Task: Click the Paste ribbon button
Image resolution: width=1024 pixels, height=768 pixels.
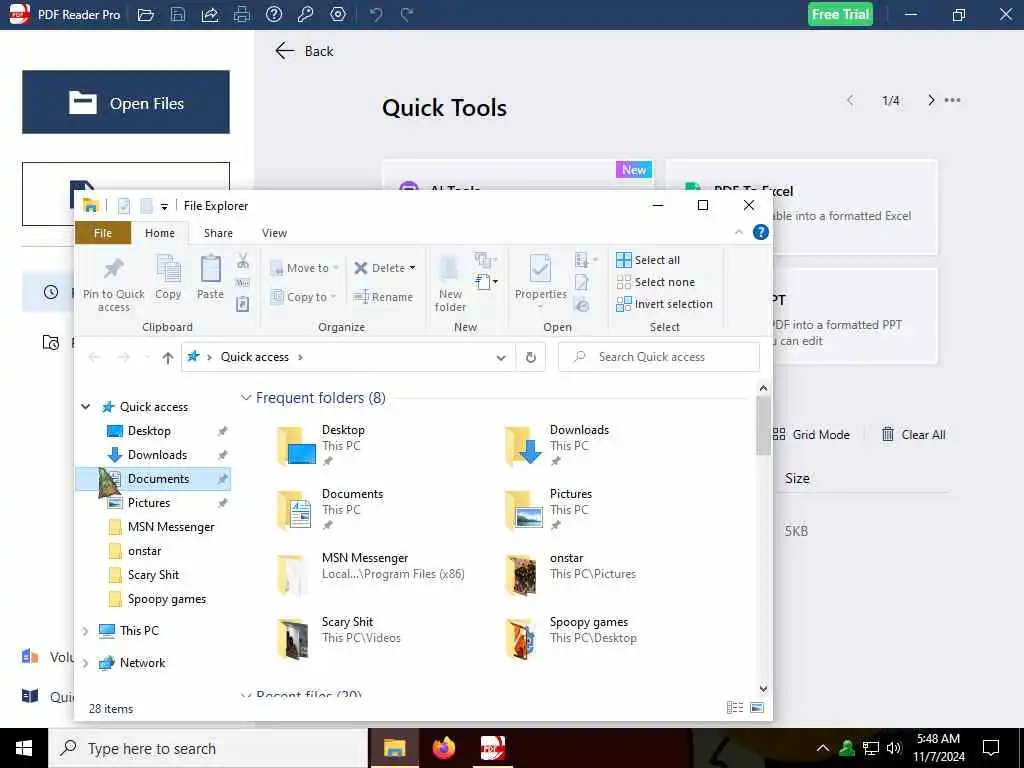Action: 210,278
